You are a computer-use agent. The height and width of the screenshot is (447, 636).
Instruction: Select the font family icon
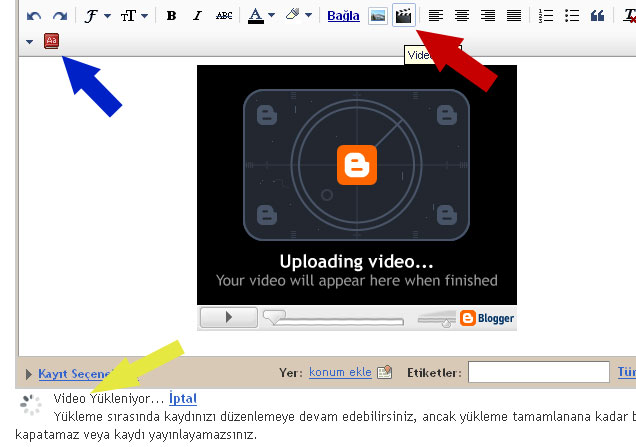[x=91, y=16]
